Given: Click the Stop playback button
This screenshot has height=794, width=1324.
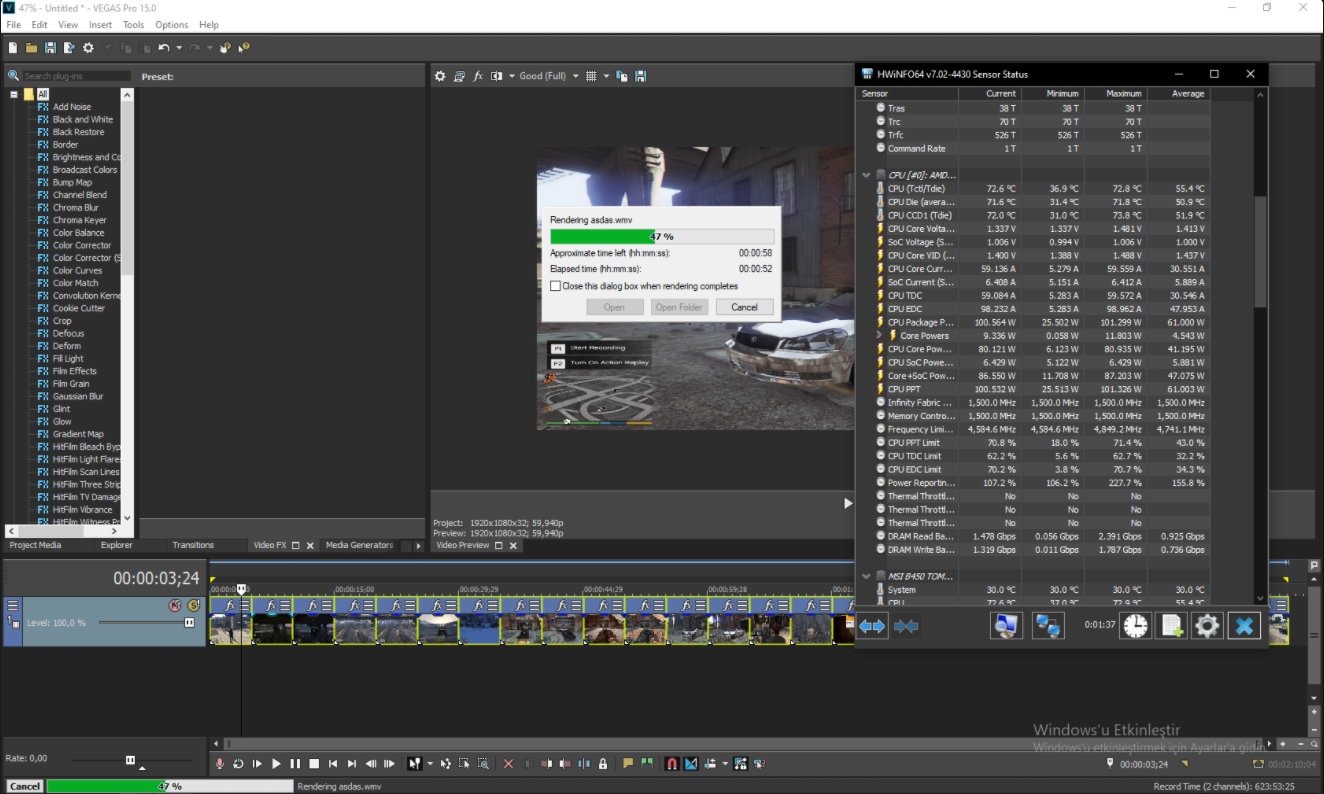Looking at the screenshot, I should click(314, 764).
